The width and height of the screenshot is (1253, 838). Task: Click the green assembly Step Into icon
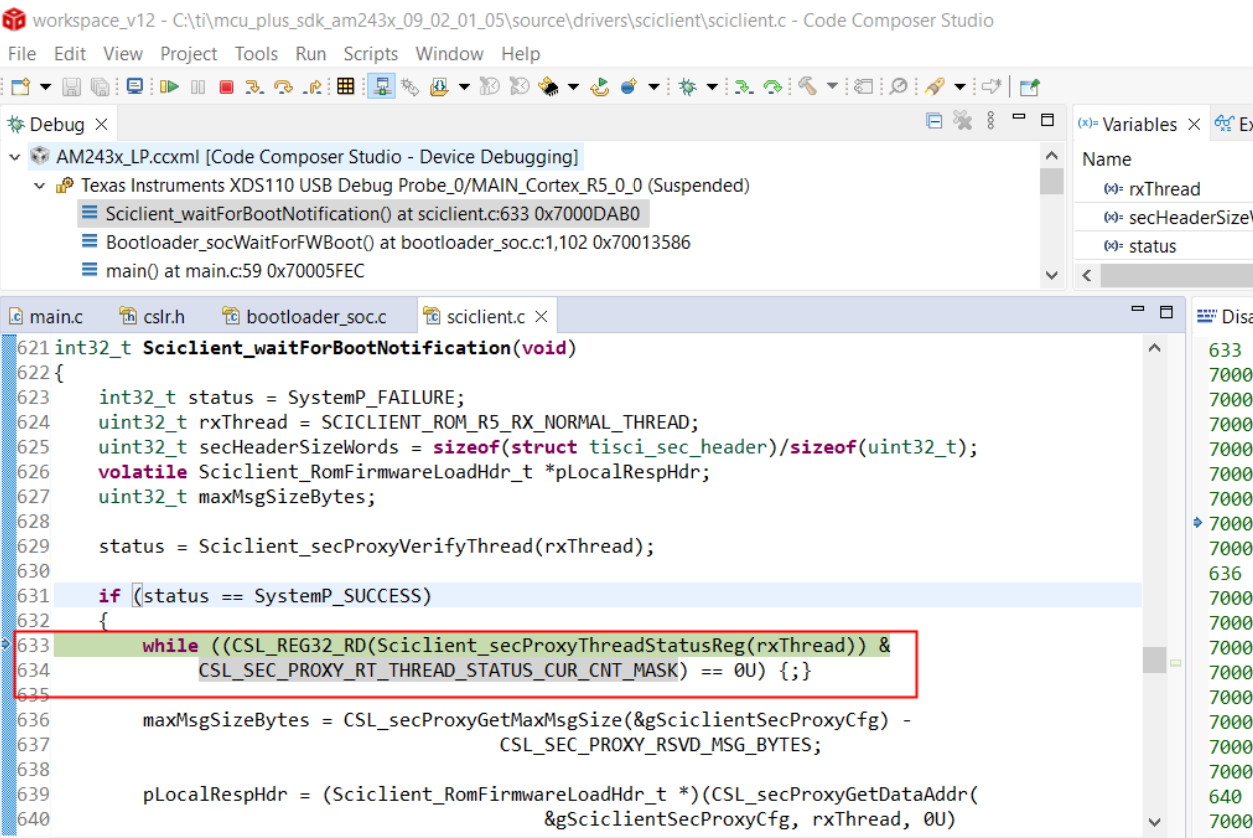point(743,87)
